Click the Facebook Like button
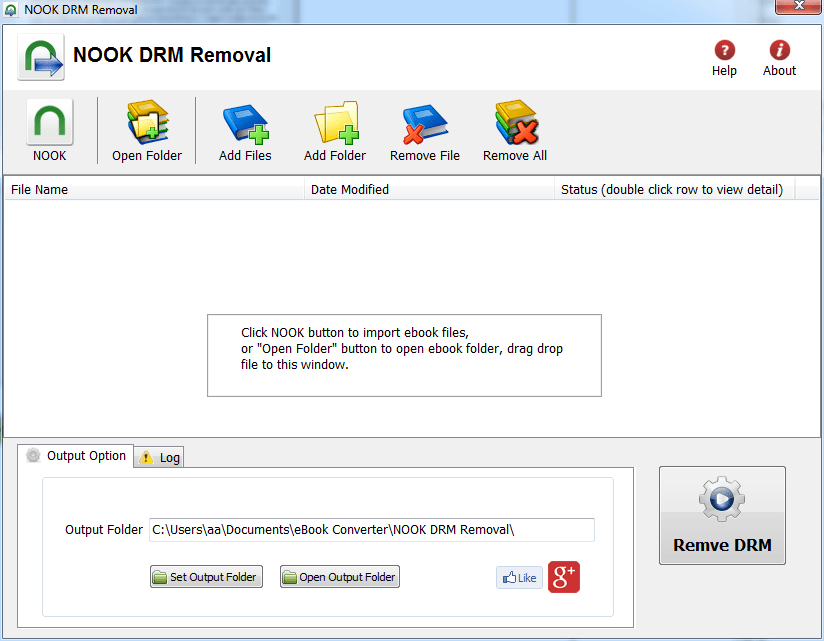The image size is (824, 641). [x=519, y=577]
